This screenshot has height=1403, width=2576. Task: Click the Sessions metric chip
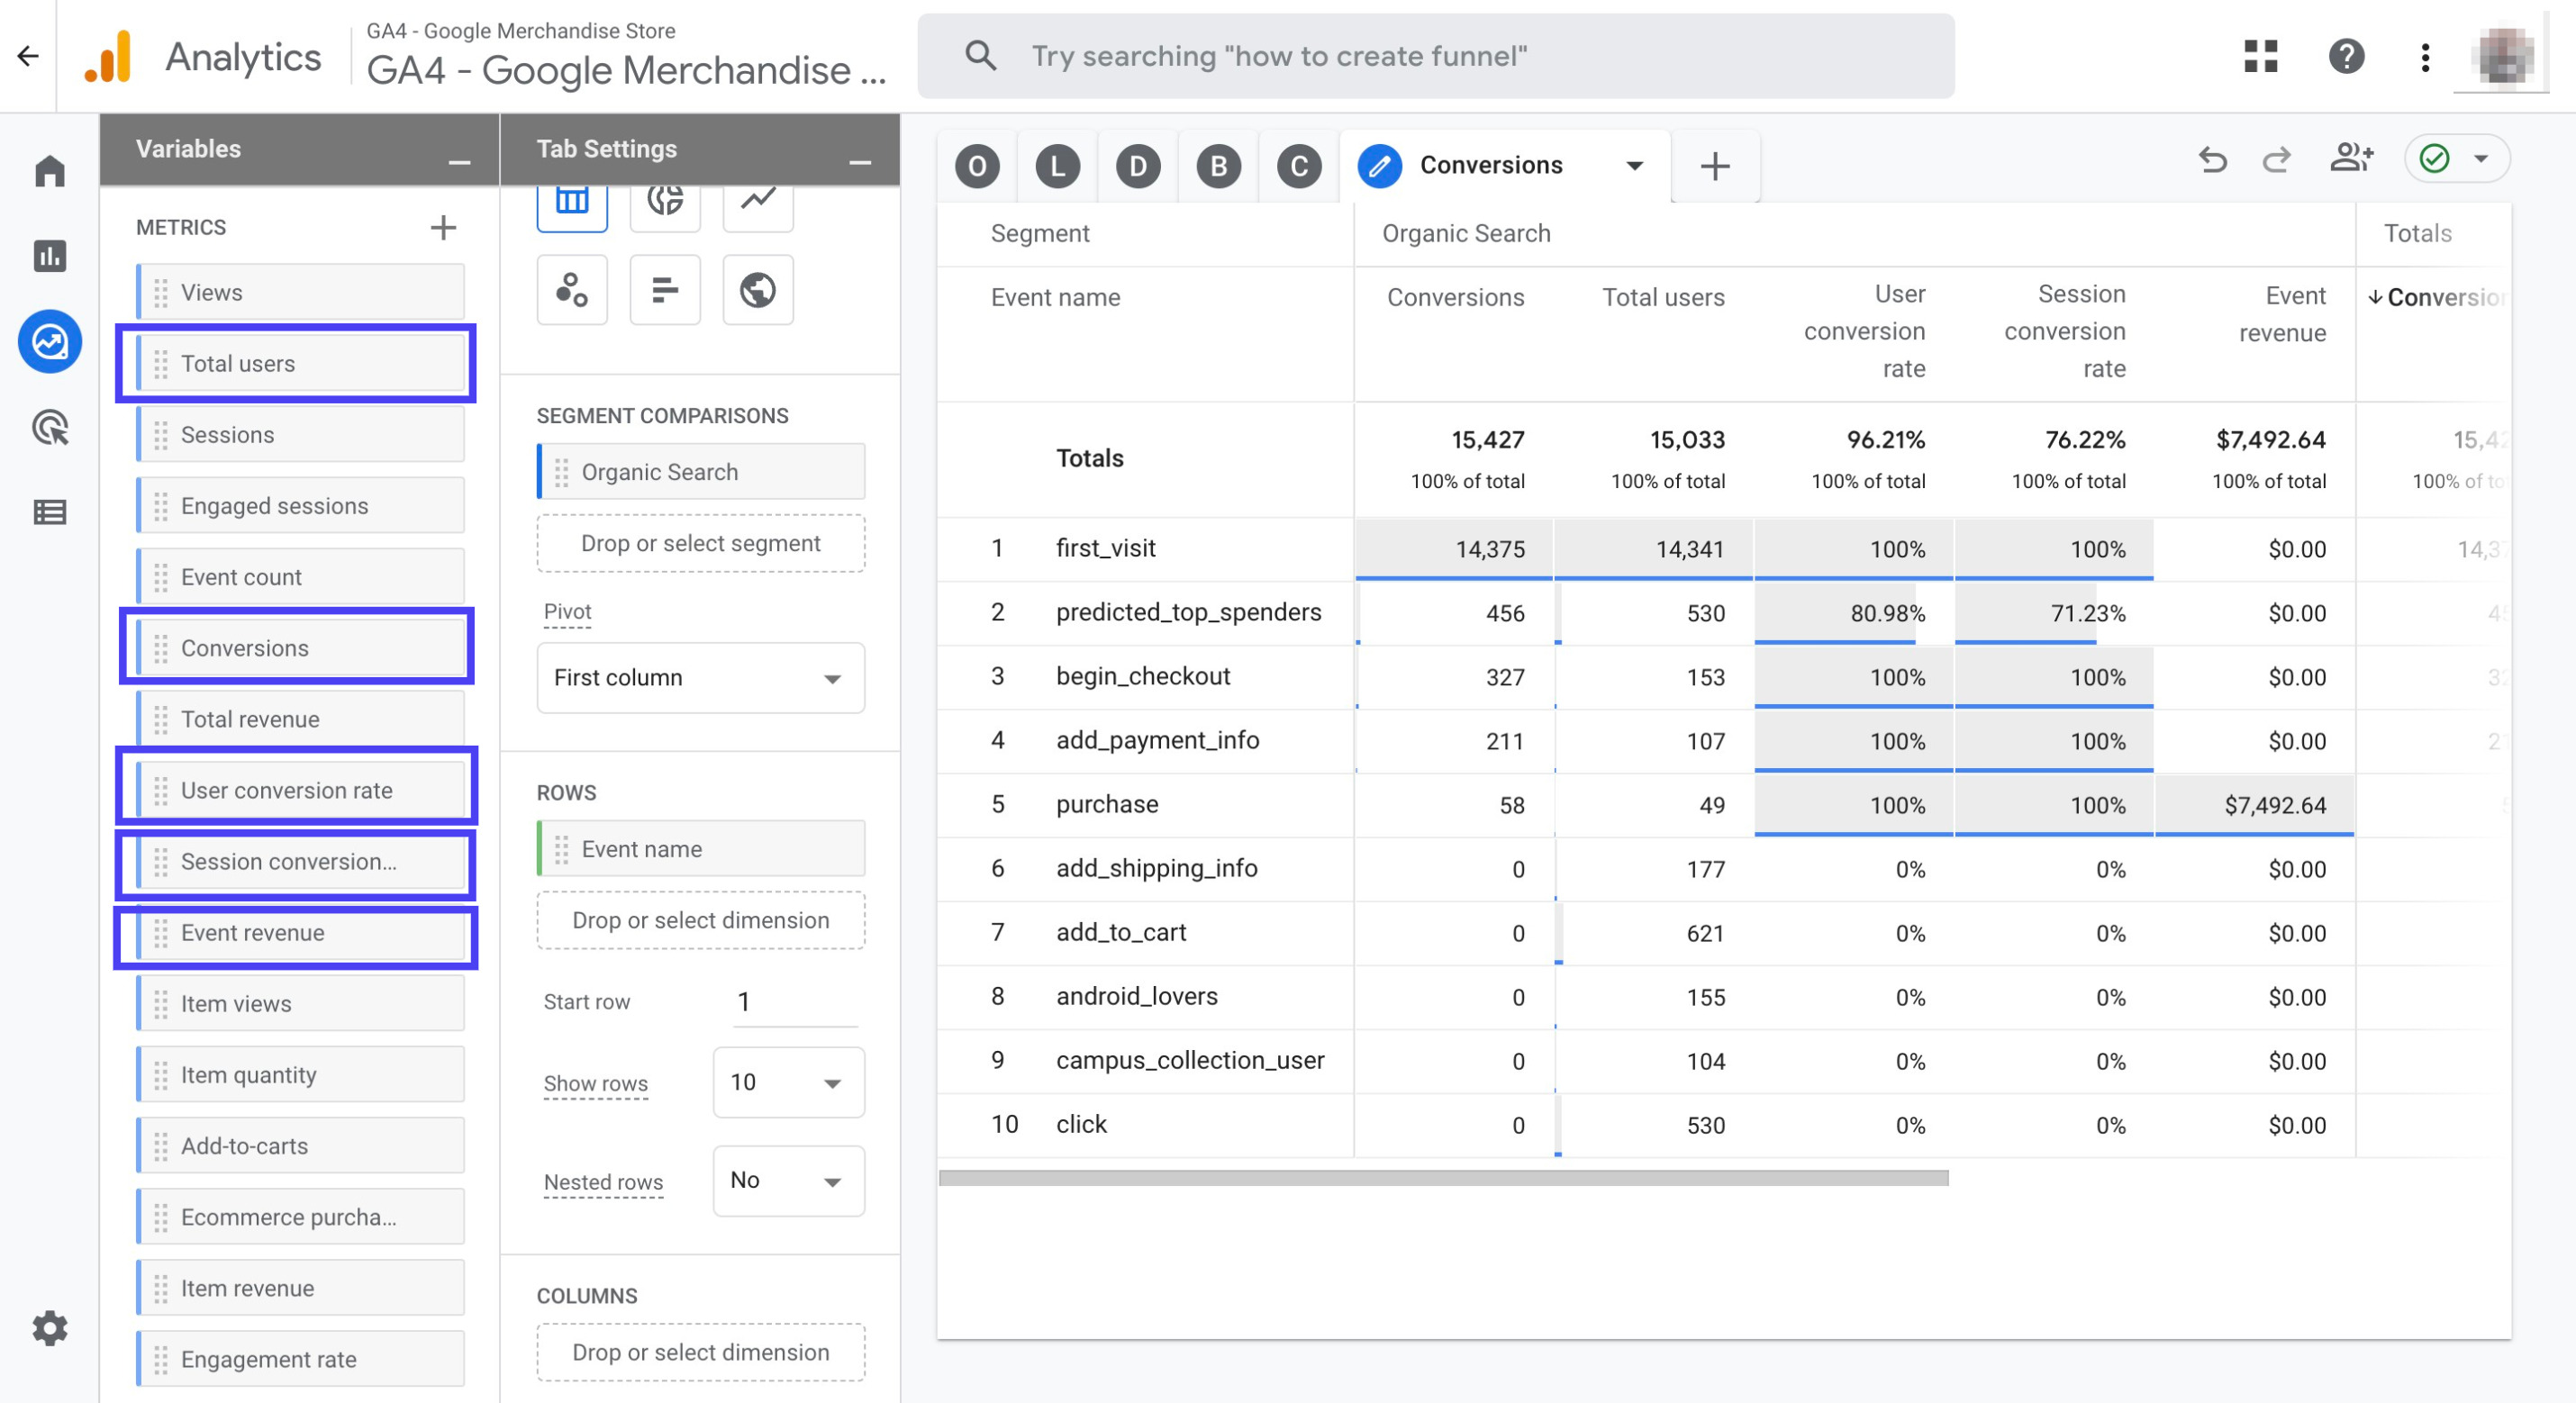pyautogui.click(x=301, y=435)
